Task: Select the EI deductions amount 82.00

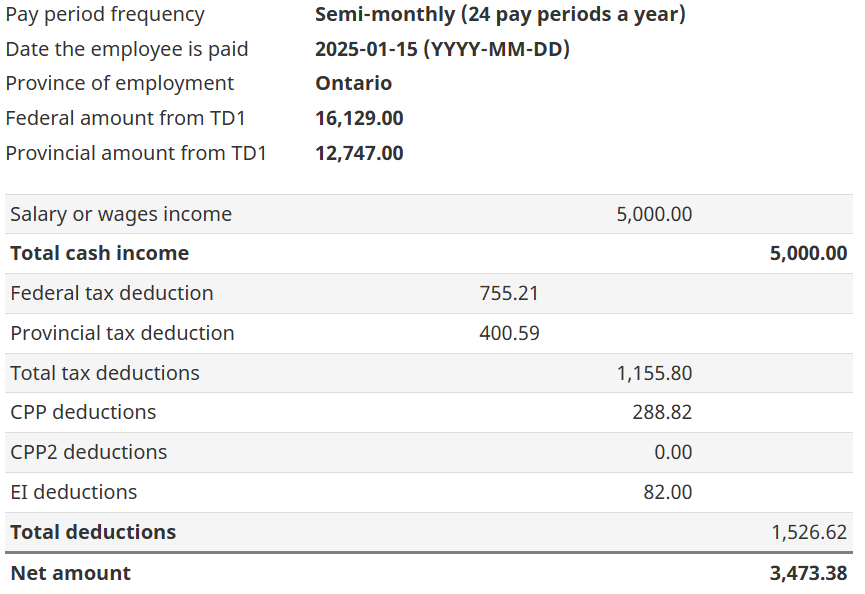Action: [667, 492]
